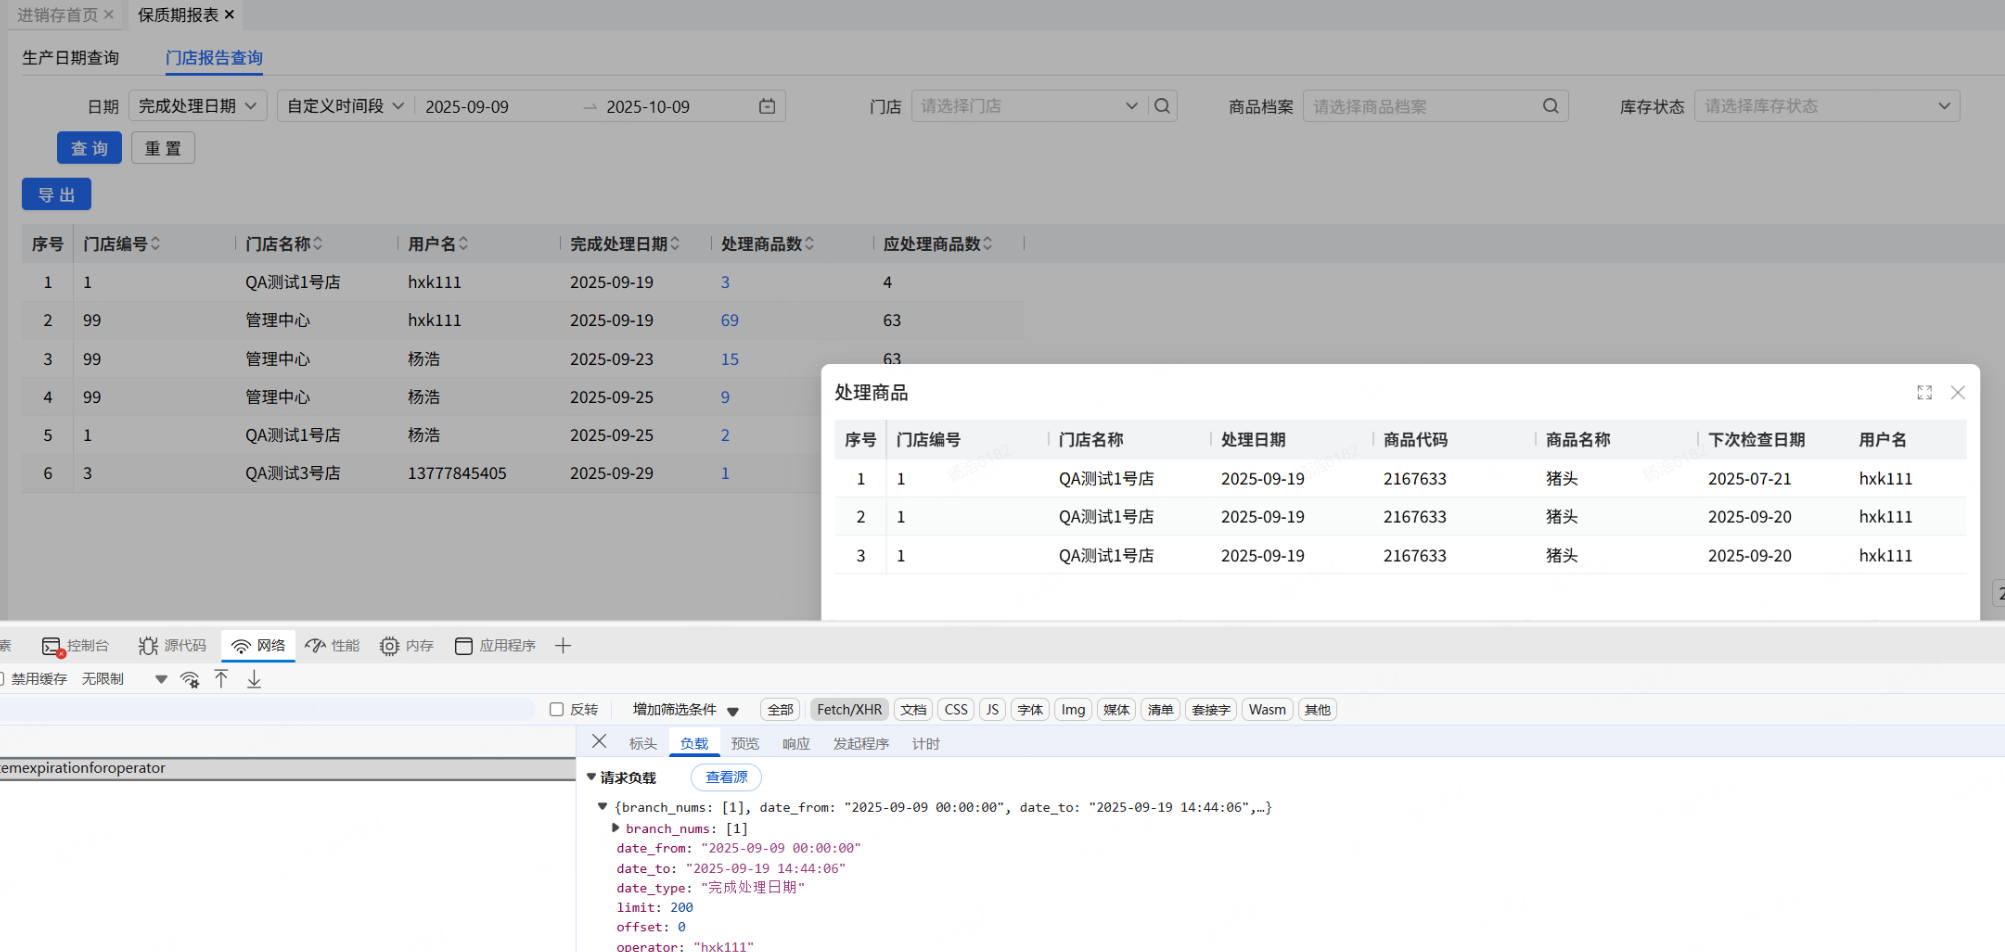Open 处理商品数 link 15
The image size is (2005, 952).
(x=729, y=359)
